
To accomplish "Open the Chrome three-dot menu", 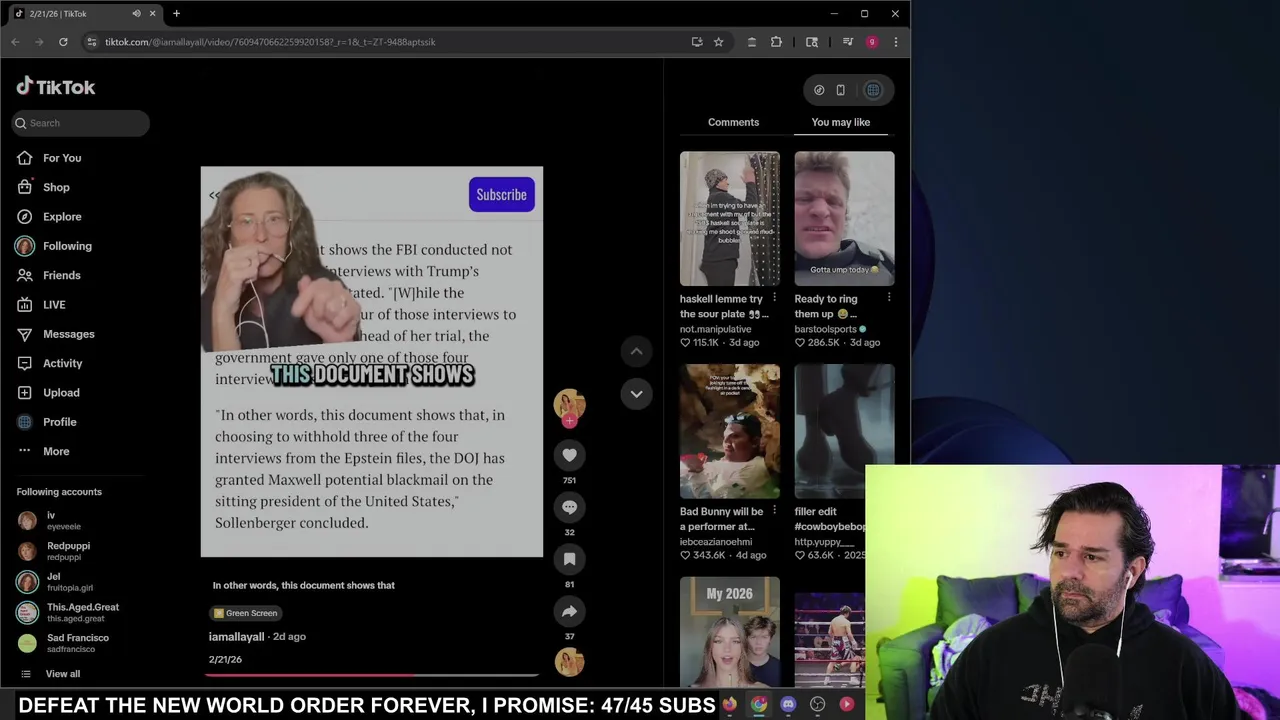I will (895, 42).
